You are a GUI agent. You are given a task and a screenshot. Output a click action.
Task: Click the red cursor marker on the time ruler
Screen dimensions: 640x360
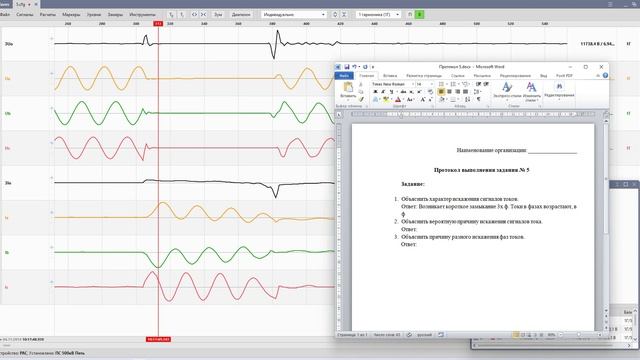(x=158, y=24)
